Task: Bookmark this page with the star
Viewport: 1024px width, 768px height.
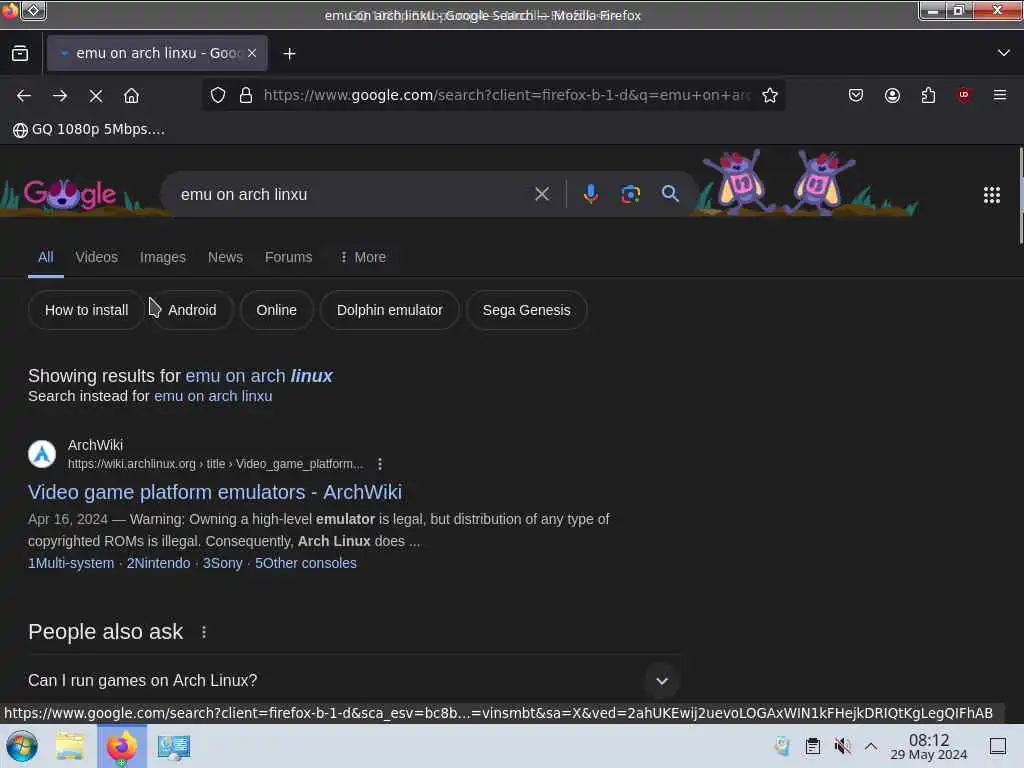Action: click(770, 95)
